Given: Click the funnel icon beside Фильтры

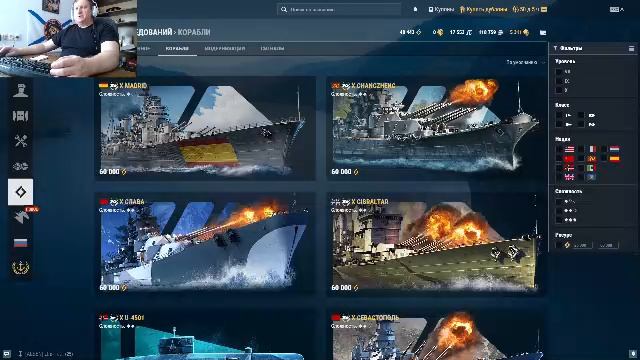Looking at the screenshot, I should pos(555,48).
